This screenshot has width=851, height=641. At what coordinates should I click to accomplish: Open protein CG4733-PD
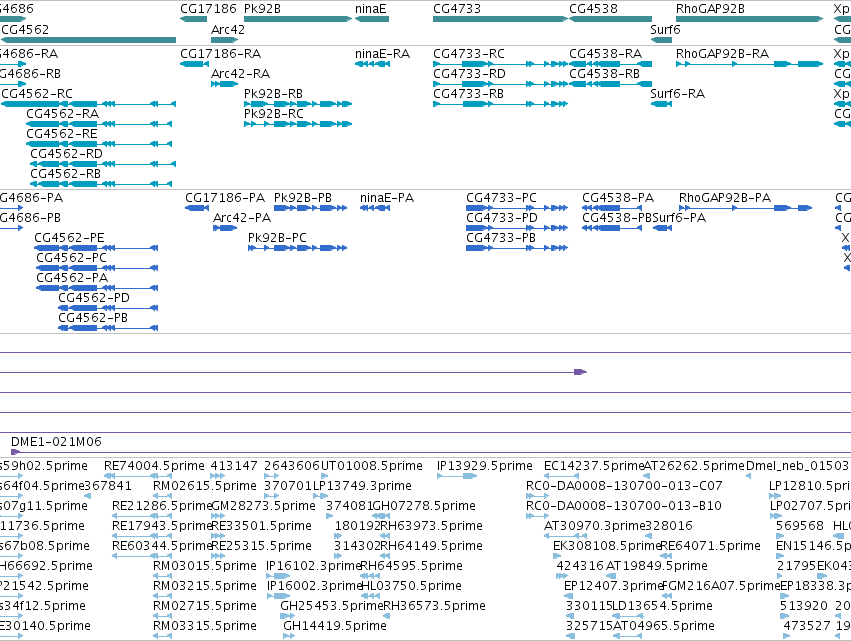(502, 218)
